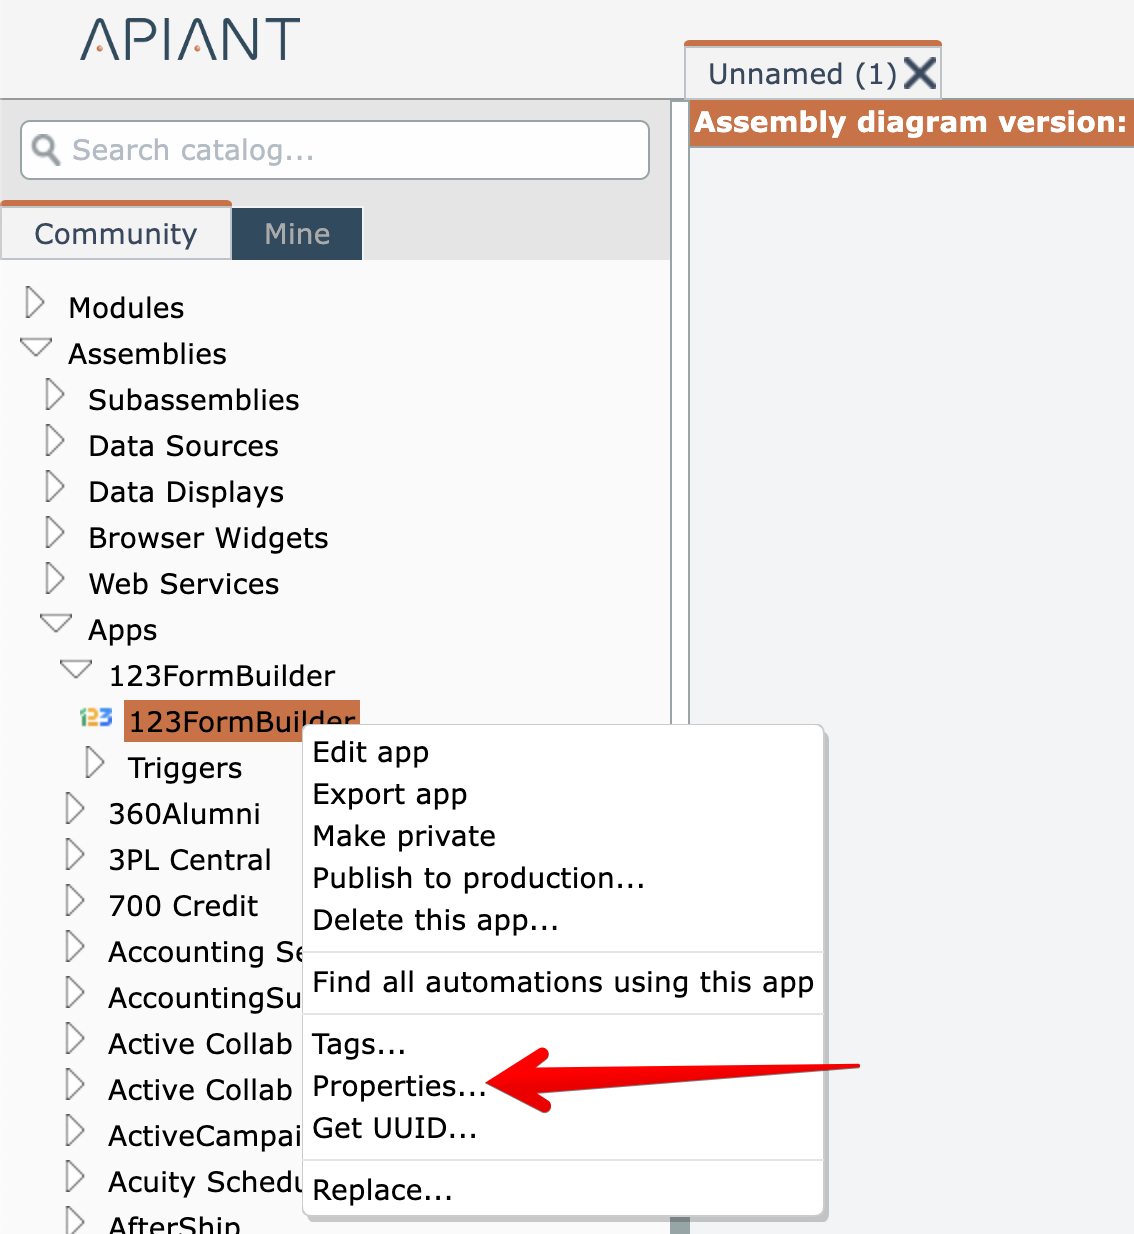This screenshot has height=1234, width=1134.
Task: Click Find all automations using this app
Action: point(563,982)
